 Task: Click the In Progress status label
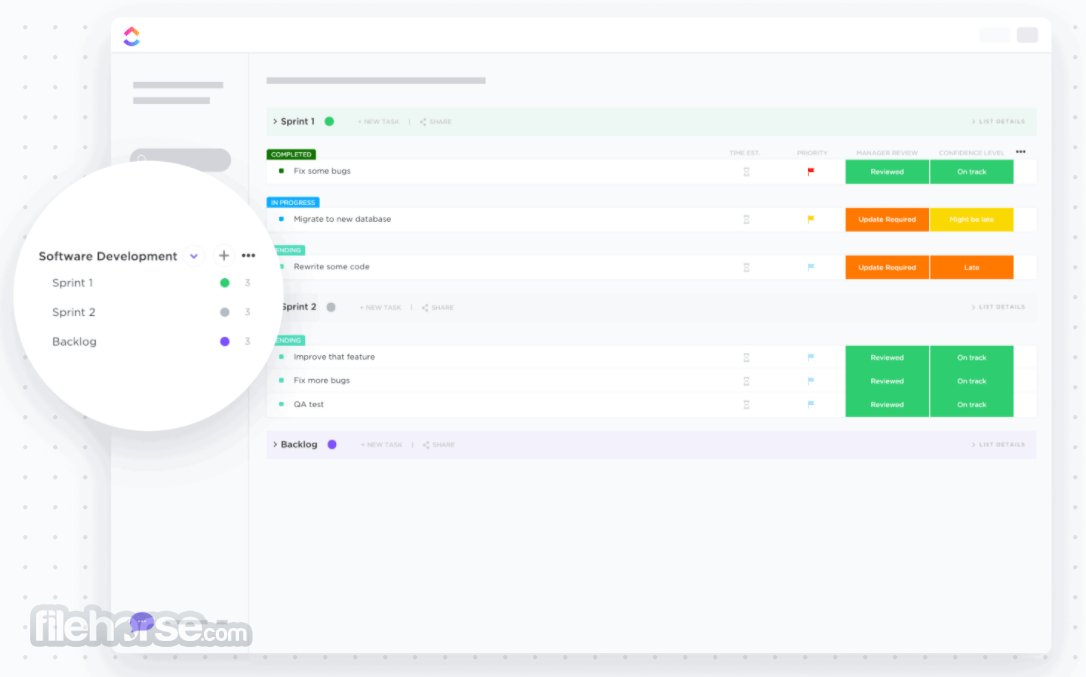pyautogui.click(x=293, y=202)
